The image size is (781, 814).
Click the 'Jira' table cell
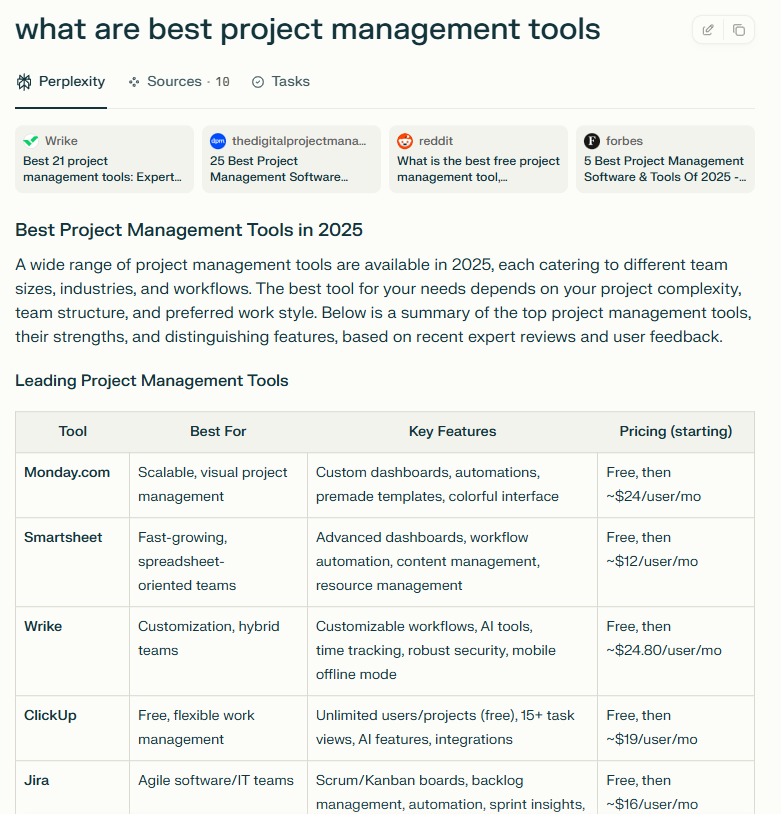tap(73, 787)
